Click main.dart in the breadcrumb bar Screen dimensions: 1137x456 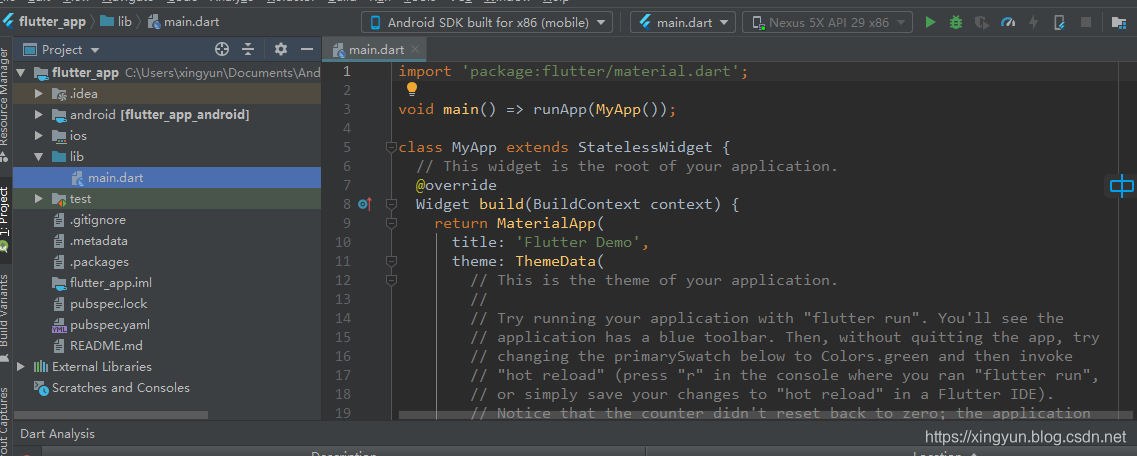(x=183, y=22)
